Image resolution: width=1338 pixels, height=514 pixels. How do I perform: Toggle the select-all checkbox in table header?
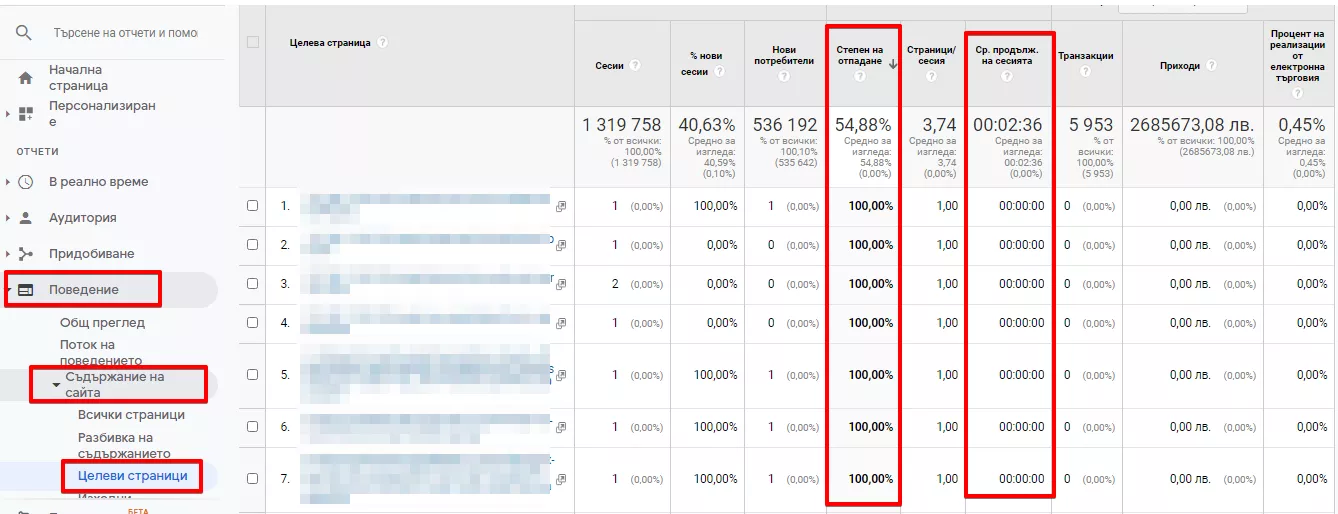pyautogui.click(x=252, y=42)
